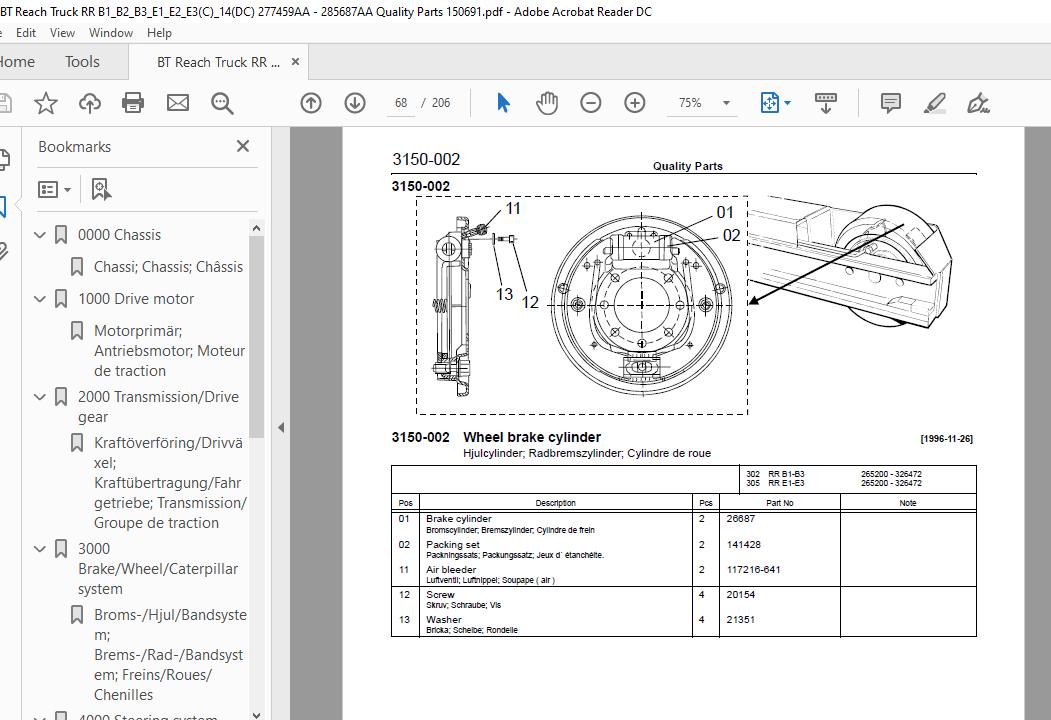Image resolution: width=1051 pixels, height=720 pixels.
Task: Print the document with printer icon
Action: pyautogui.click(x=133, y=103)
